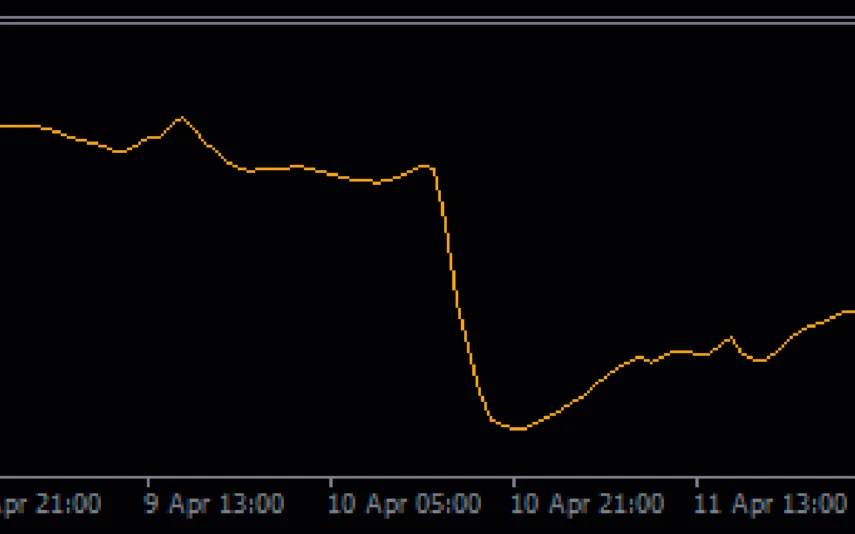Image resolution: width=855 pixels, height=534 pixels.
Task: Click the small bump just before the sharp drop
Action: coord(425,166)
